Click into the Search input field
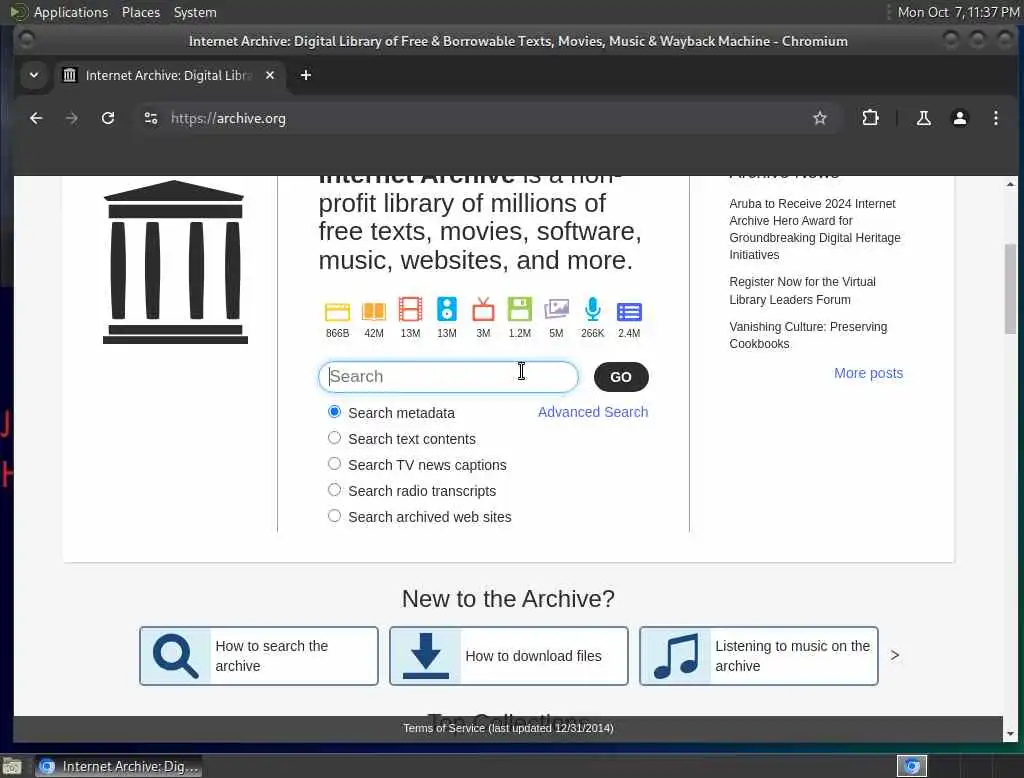 pos(448,377)
